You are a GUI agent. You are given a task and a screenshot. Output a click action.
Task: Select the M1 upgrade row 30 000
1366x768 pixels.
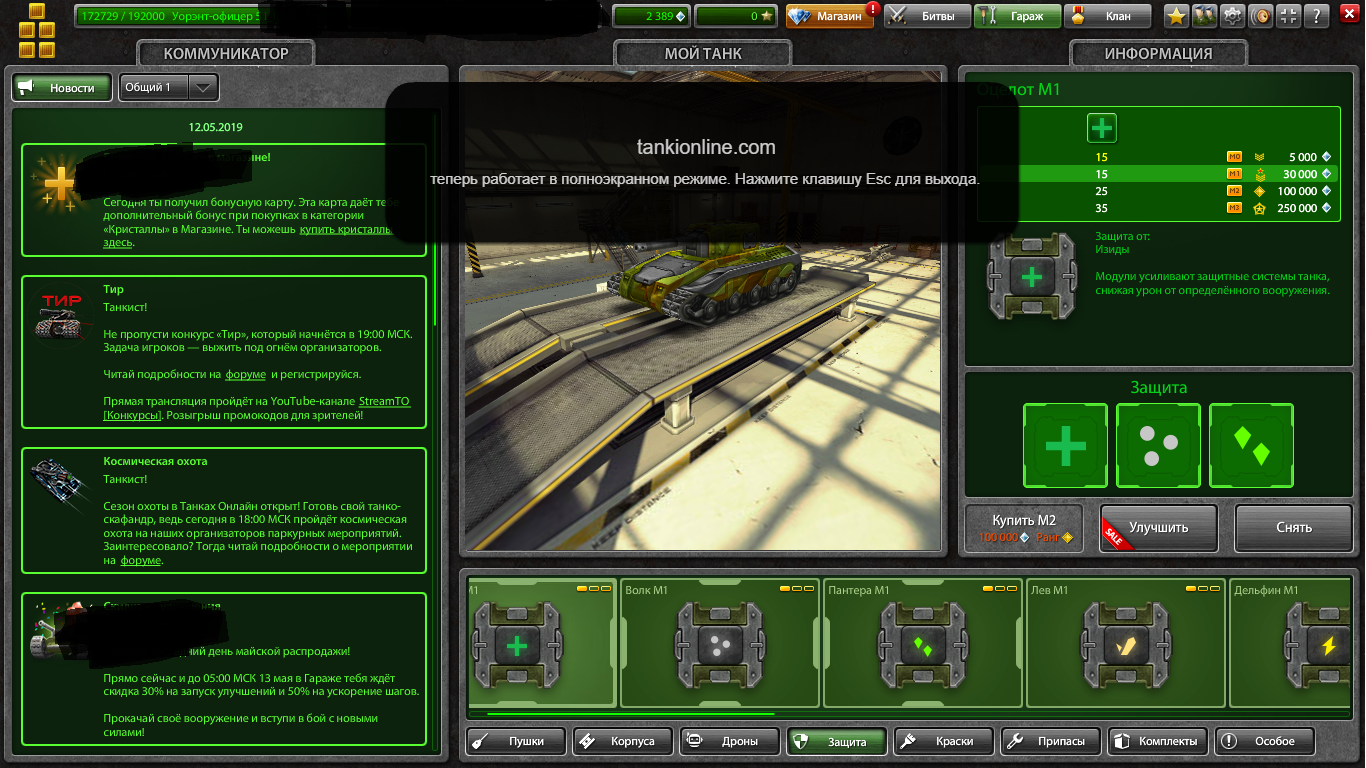click(x=1158, y=174)
